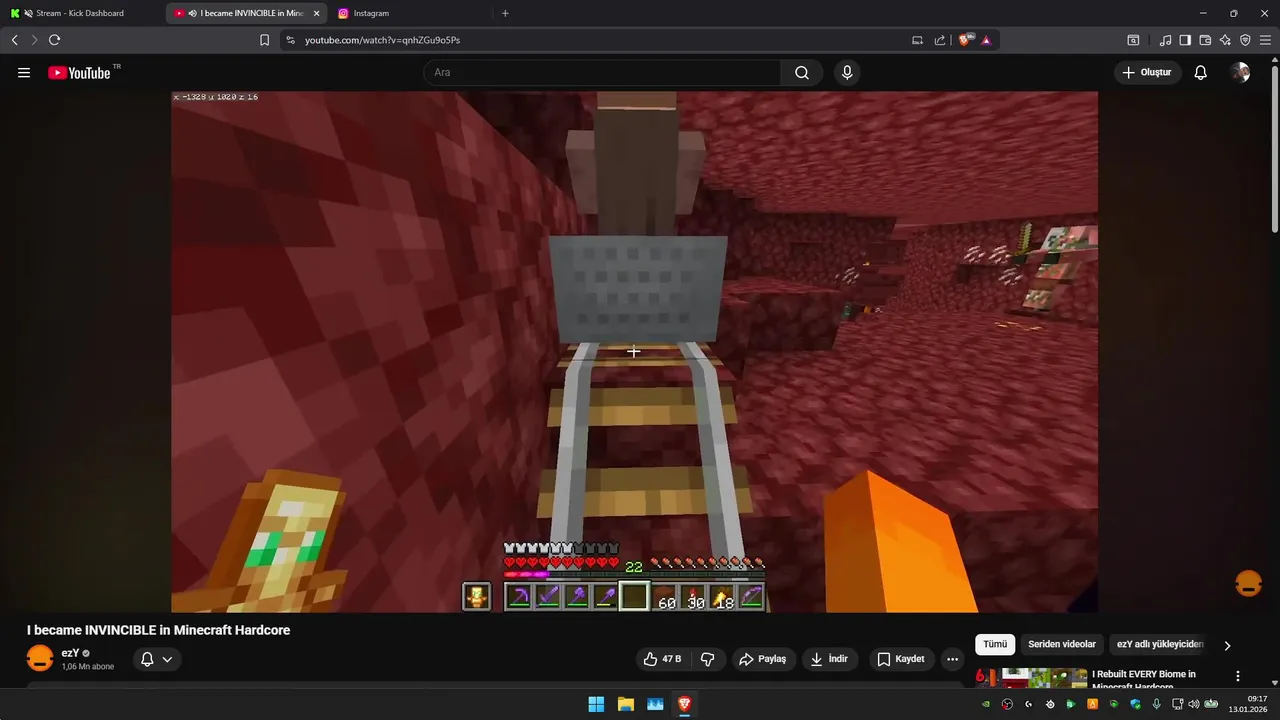This screenshot has width=1280, height=720.
Task: Open the microphone tray icon
Action: (x=1156, y=704)
